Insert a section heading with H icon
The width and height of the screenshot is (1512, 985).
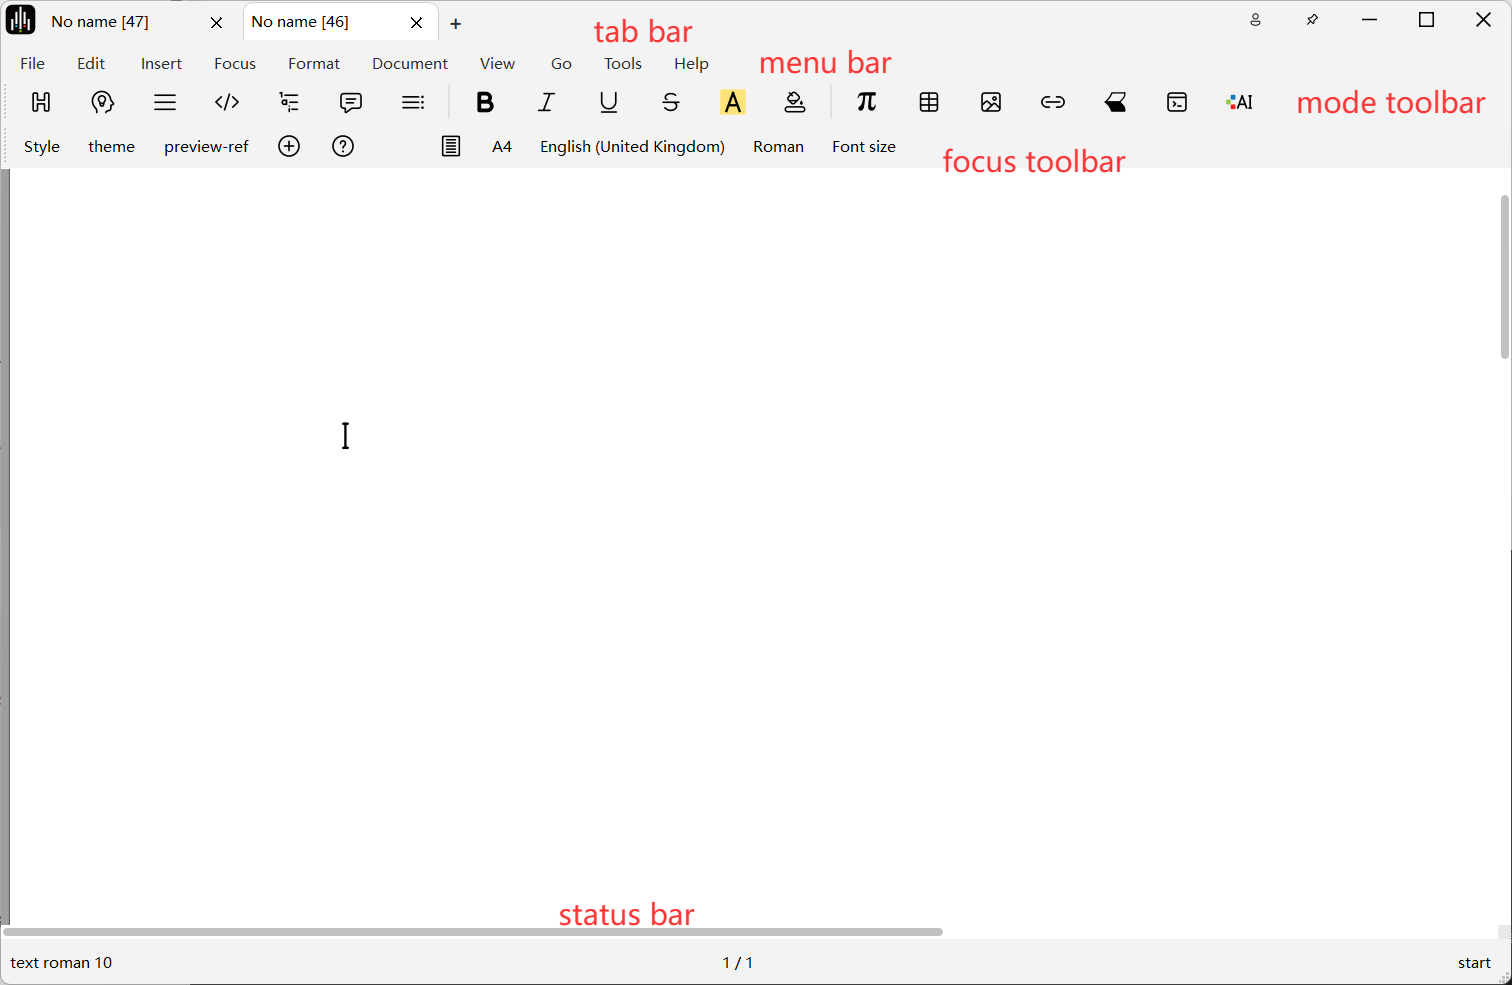41,102
